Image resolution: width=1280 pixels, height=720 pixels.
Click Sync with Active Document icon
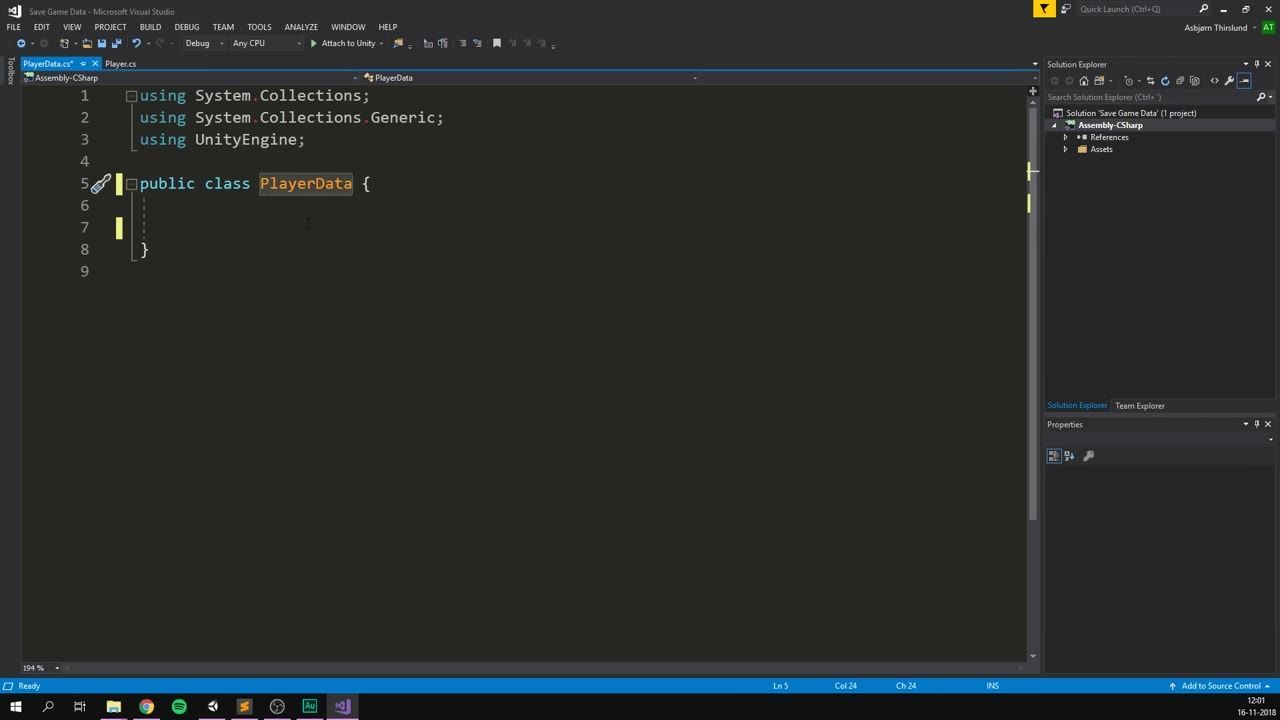tap(1150, 81)
